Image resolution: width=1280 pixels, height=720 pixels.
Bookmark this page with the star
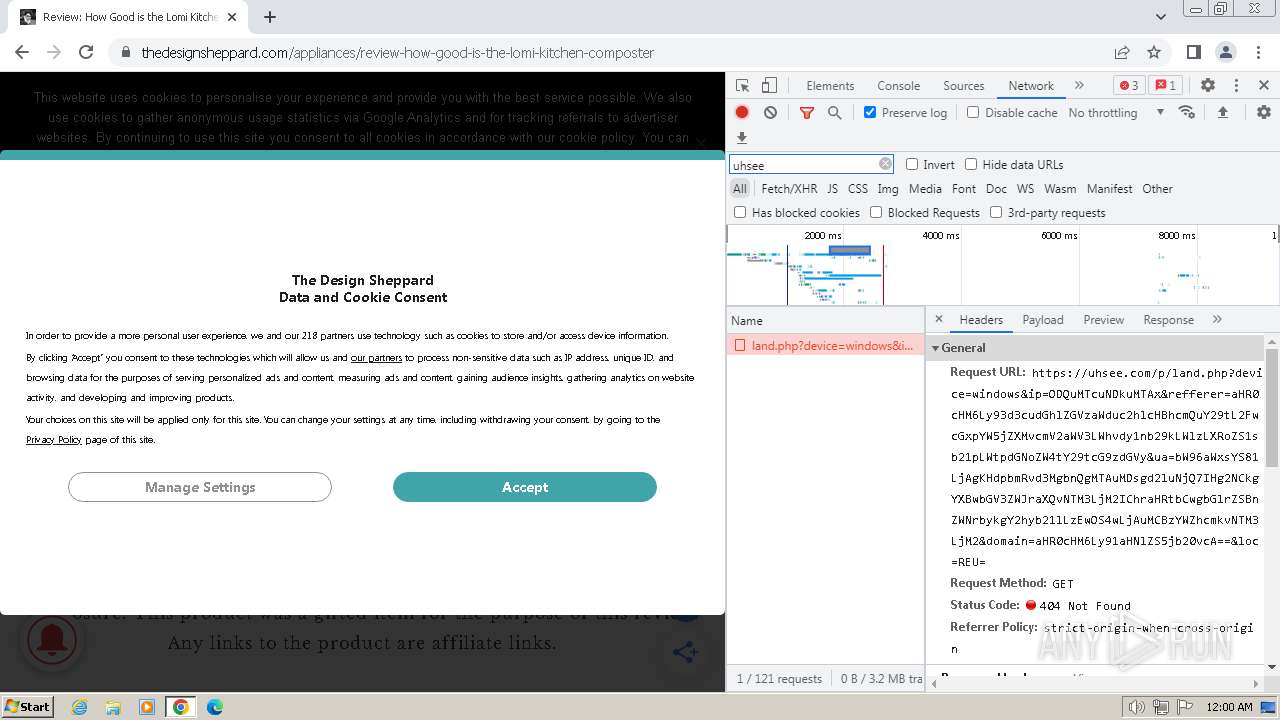coord(1154,52)
